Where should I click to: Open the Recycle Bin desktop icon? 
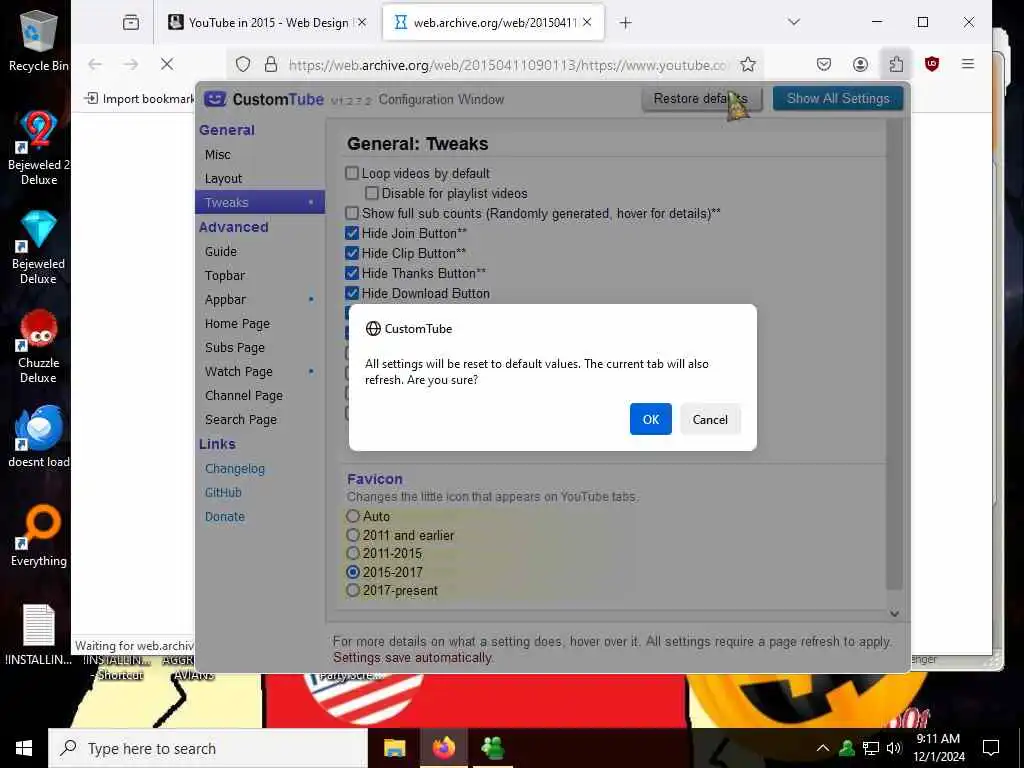[38, 40]
